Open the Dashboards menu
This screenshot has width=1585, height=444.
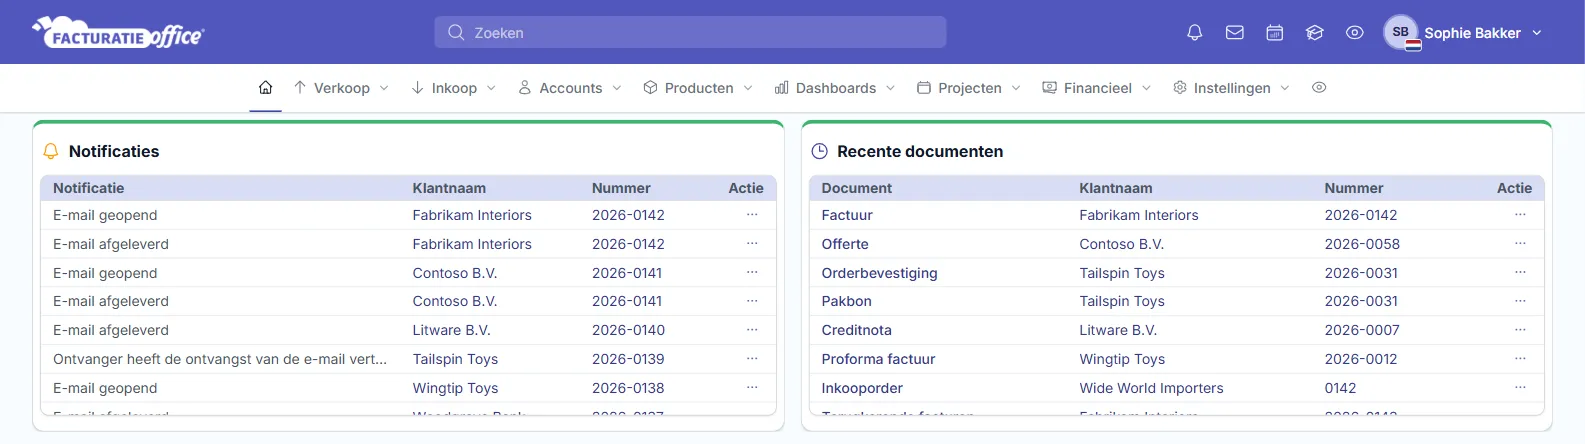[x=835, y=88]
